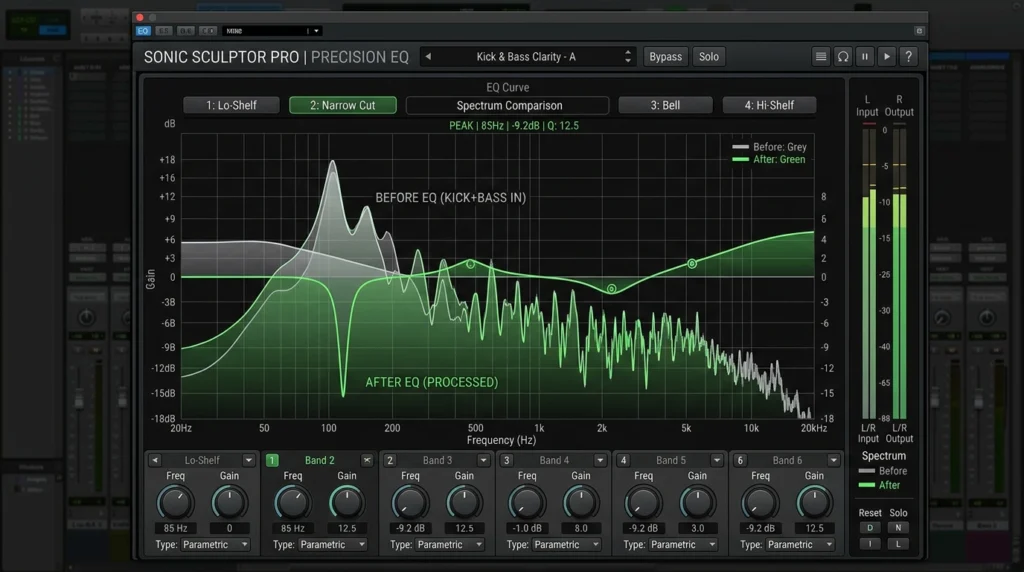Screen dimensions: 1024x572
Task: Click the Band 4 gain 8.0 value field
Action: tap(581, 528)
